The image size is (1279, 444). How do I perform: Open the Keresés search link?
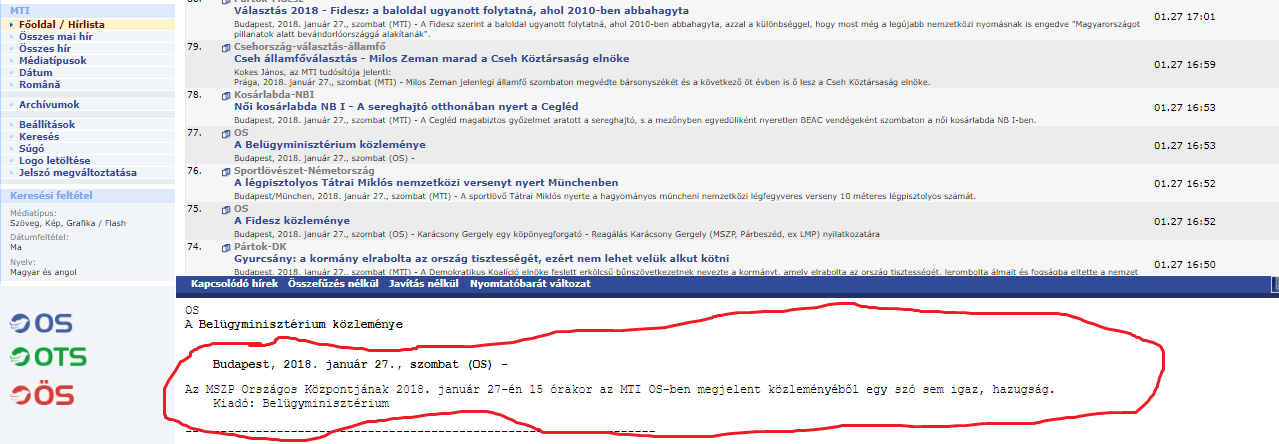point(40,136)
